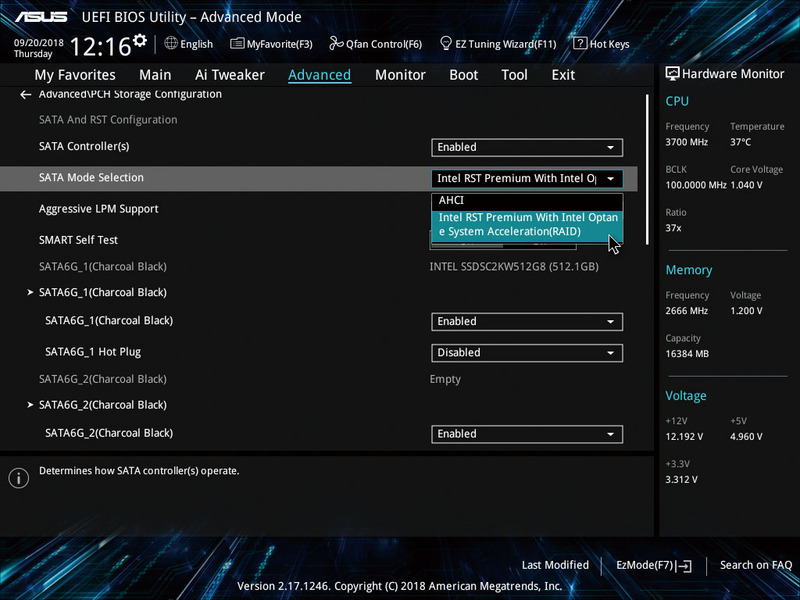Click the Last Modified button
The image size is (800, 600).
[x=555, y=565]
